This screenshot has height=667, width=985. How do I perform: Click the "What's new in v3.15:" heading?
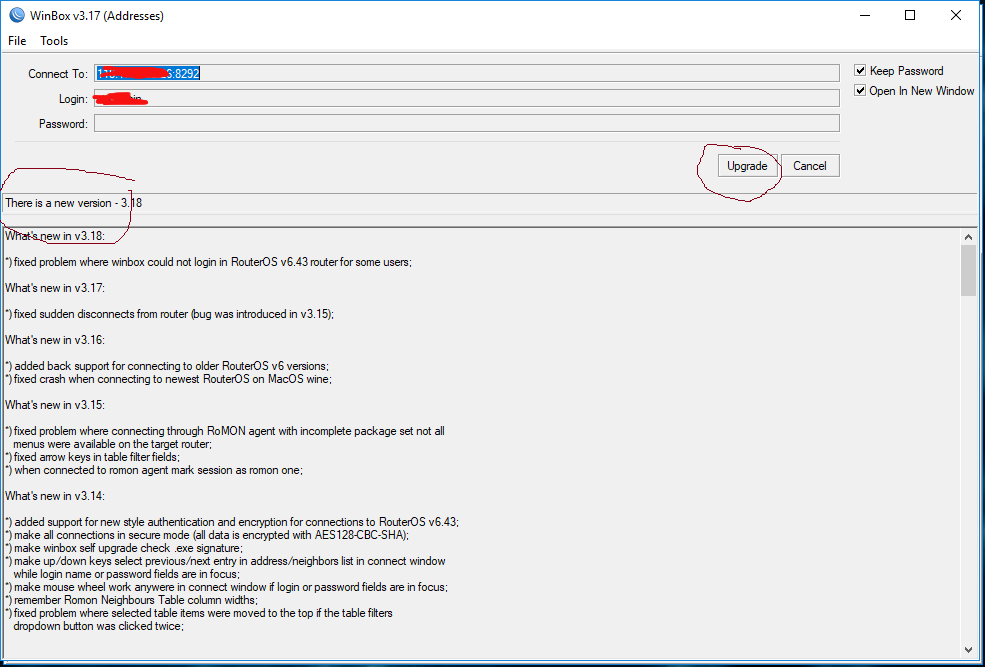pos(55,405)
